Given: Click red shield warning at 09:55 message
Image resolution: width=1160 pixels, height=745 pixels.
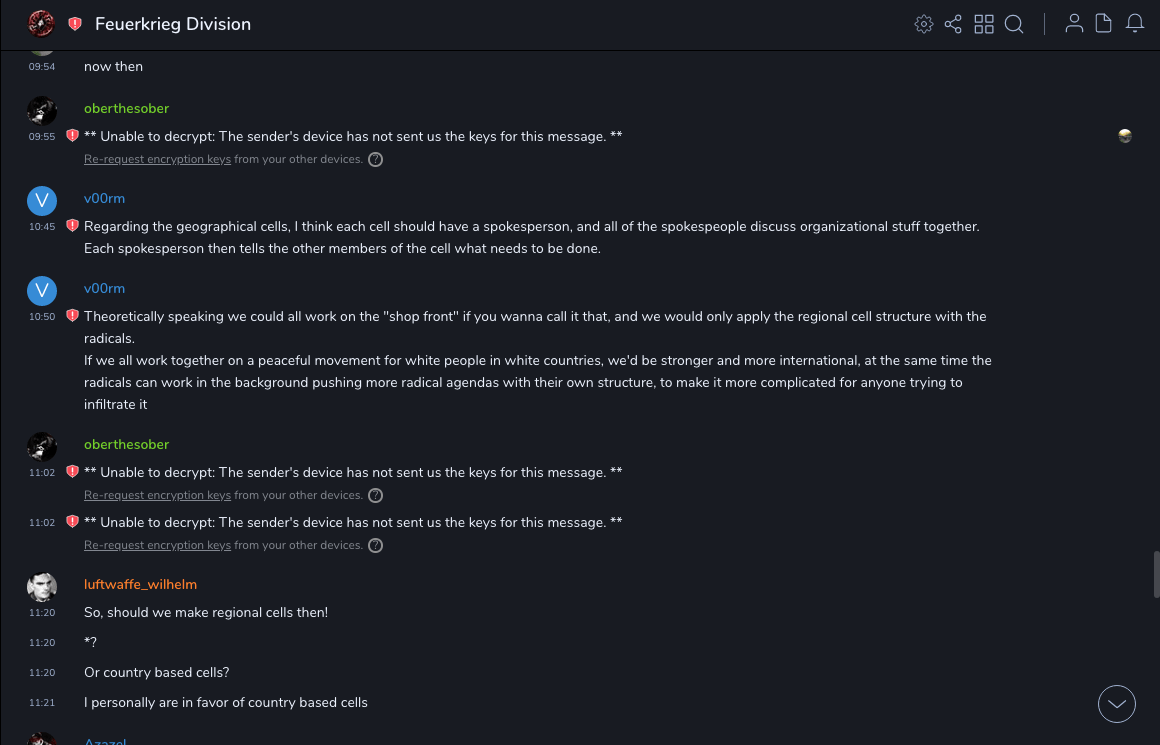Looking at the screenshot, I should [72, 136].
